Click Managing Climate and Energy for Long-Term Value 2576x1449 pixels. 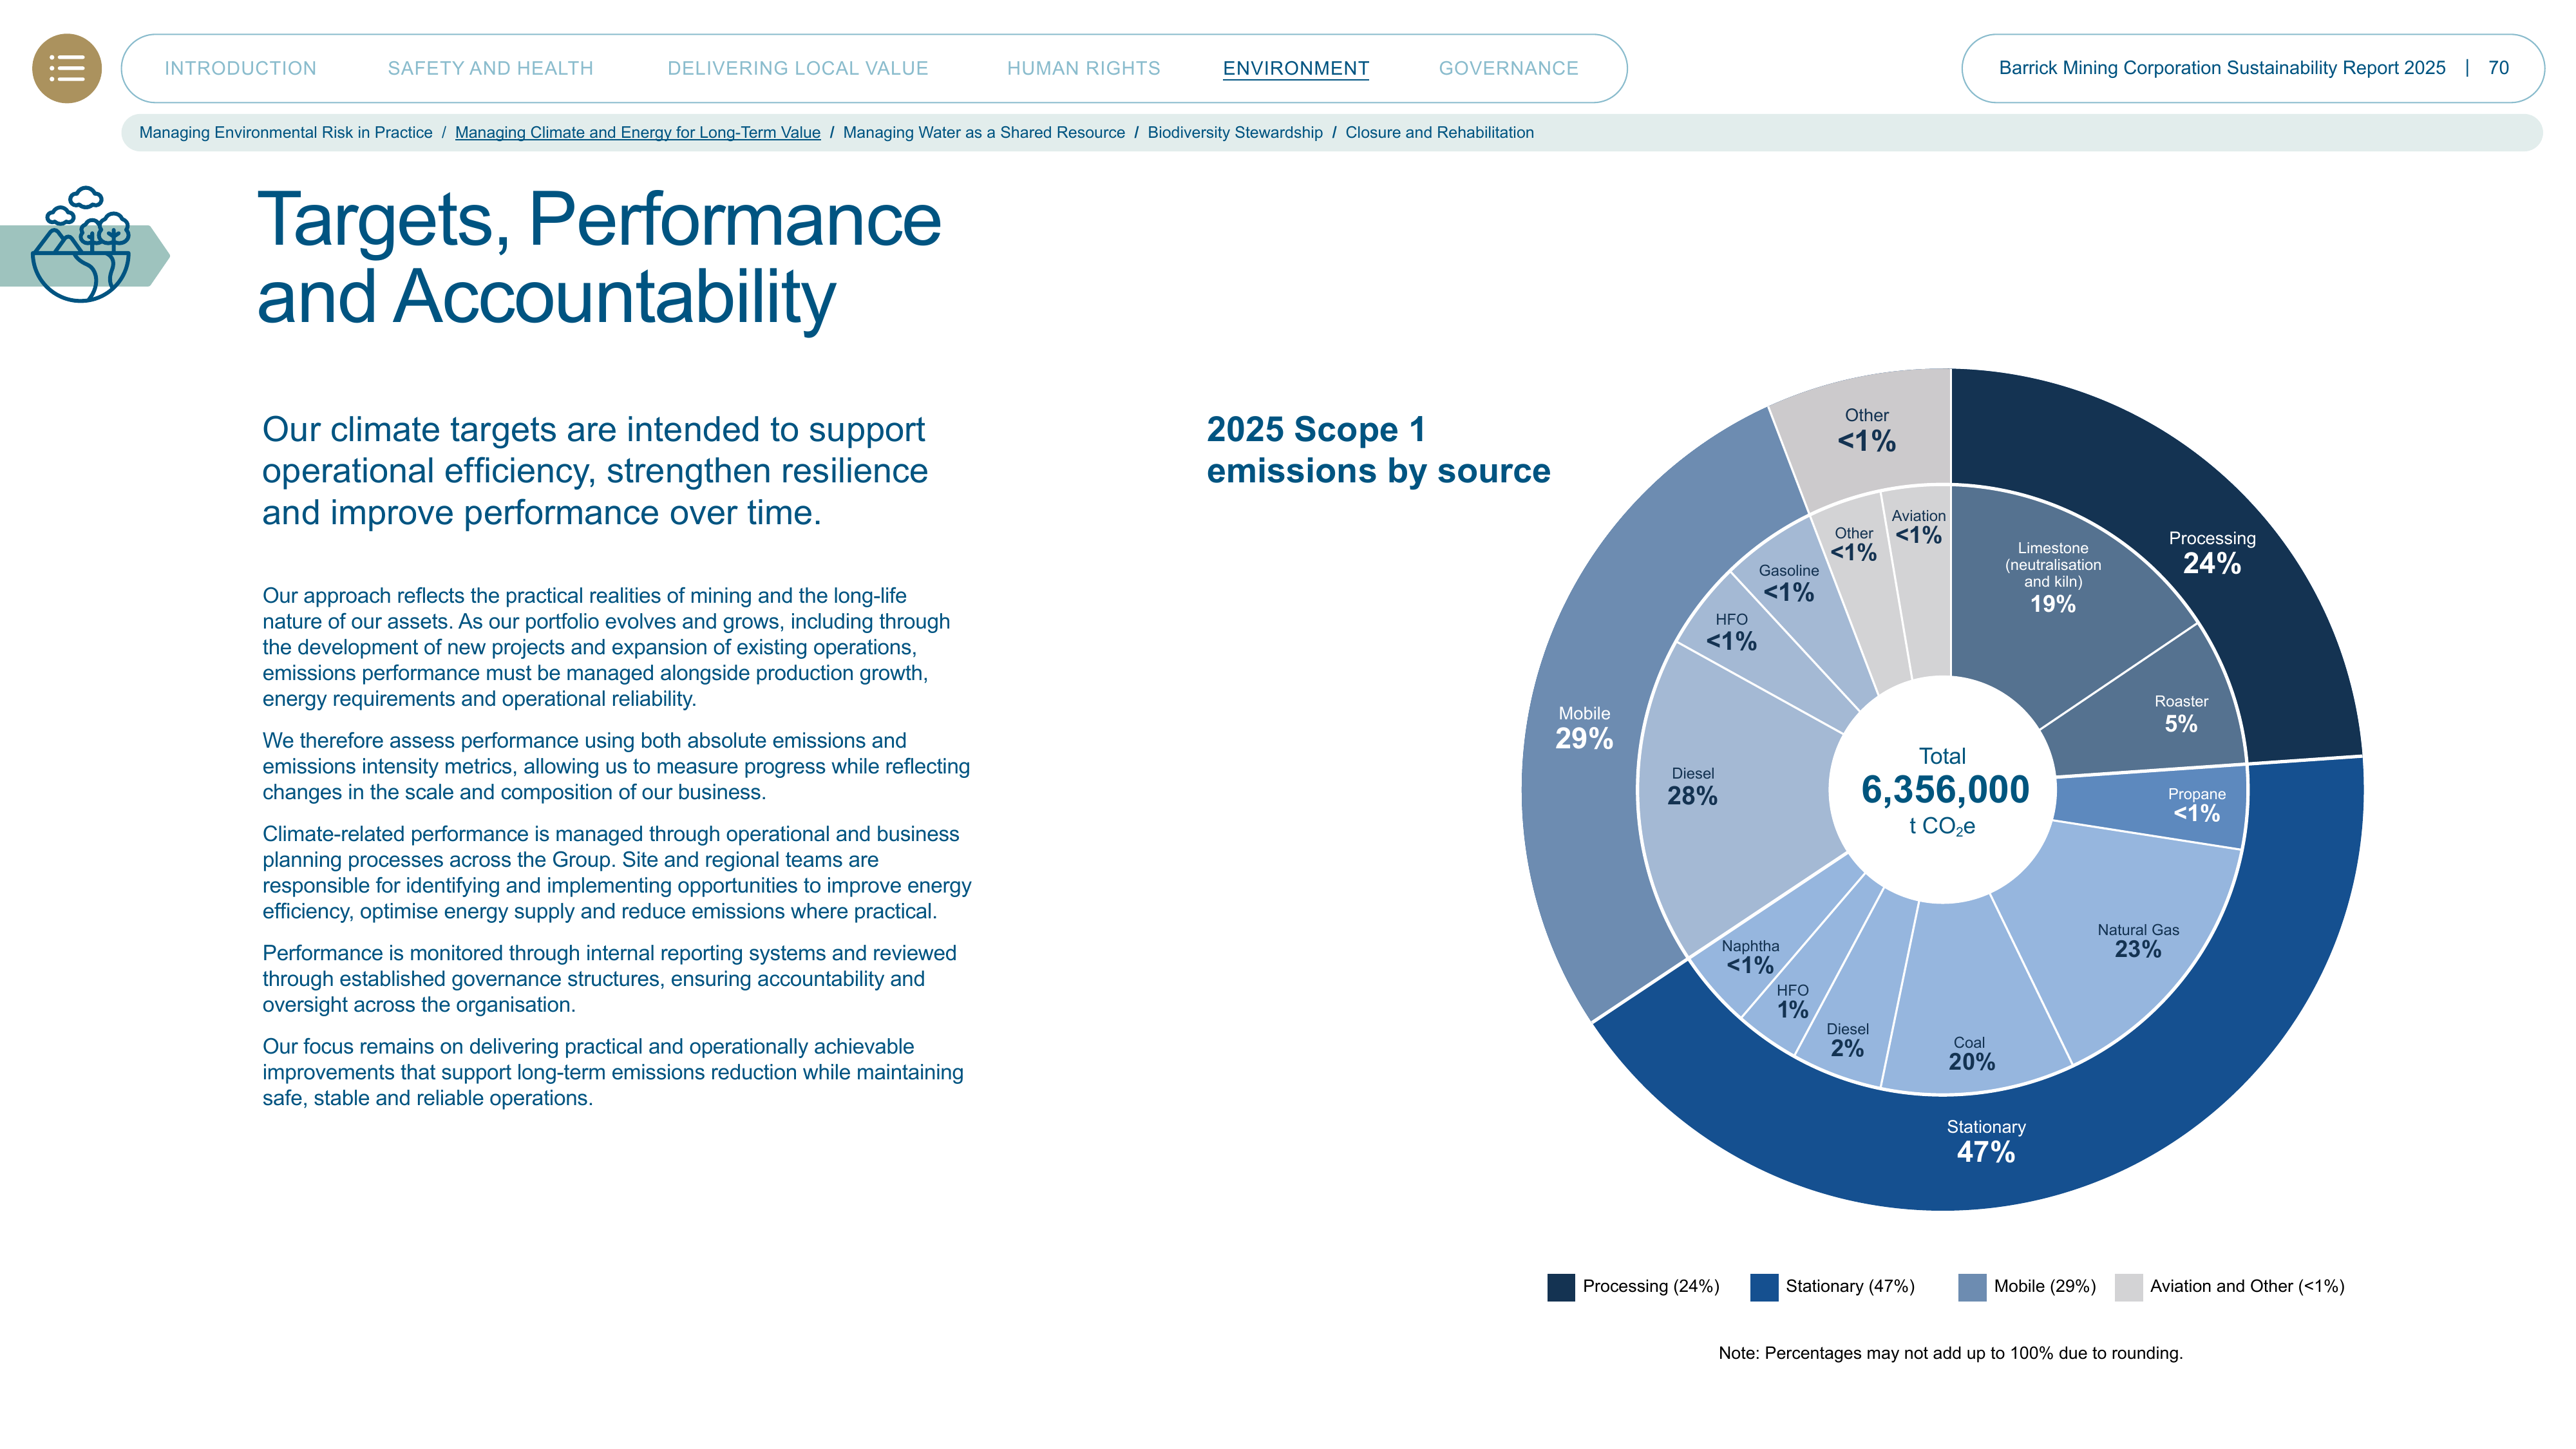pyautogui.click(x=637, y=132)
